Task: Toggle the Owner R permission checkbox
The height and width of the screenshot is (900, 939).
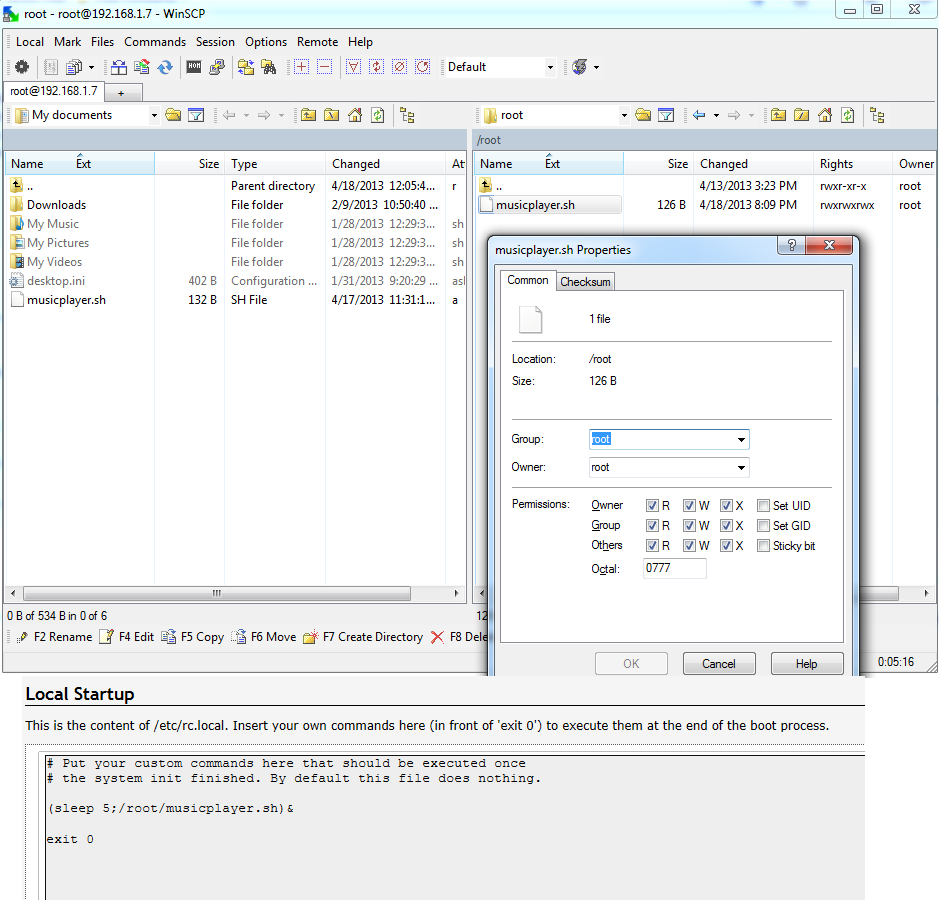Action: click(652, 506)
